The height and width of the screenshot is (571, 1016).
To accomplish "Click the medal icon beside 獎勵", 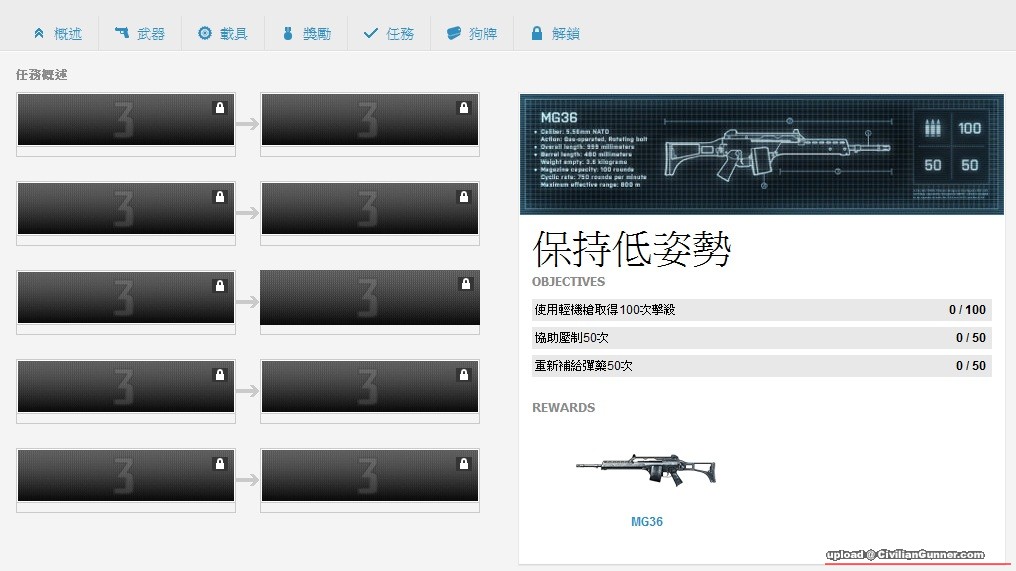I will click(288, 33).
